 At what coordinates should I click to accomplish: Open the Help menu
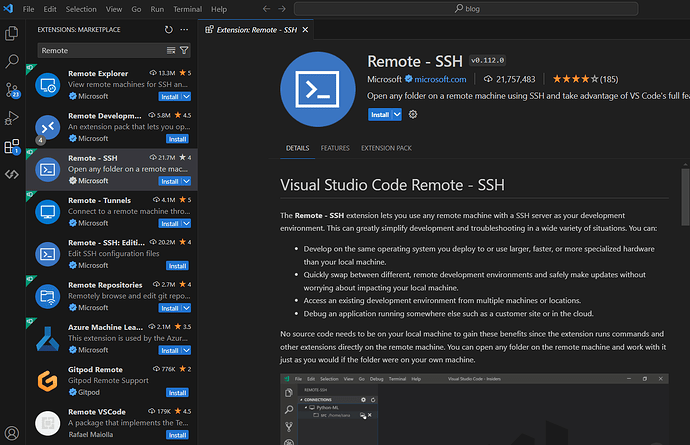point(219,9)
